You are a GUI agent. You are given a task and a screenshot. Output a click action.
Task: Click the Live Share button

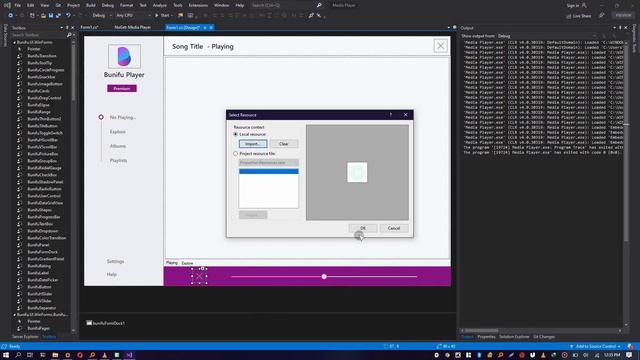click(579, 16)
